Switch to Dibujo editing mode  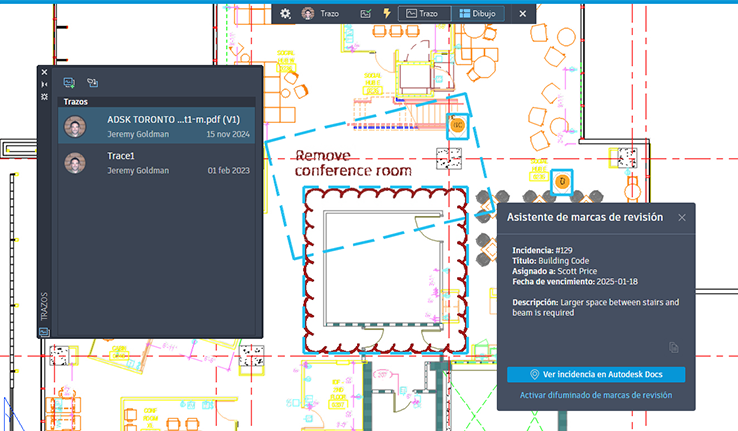coord(478,14)
